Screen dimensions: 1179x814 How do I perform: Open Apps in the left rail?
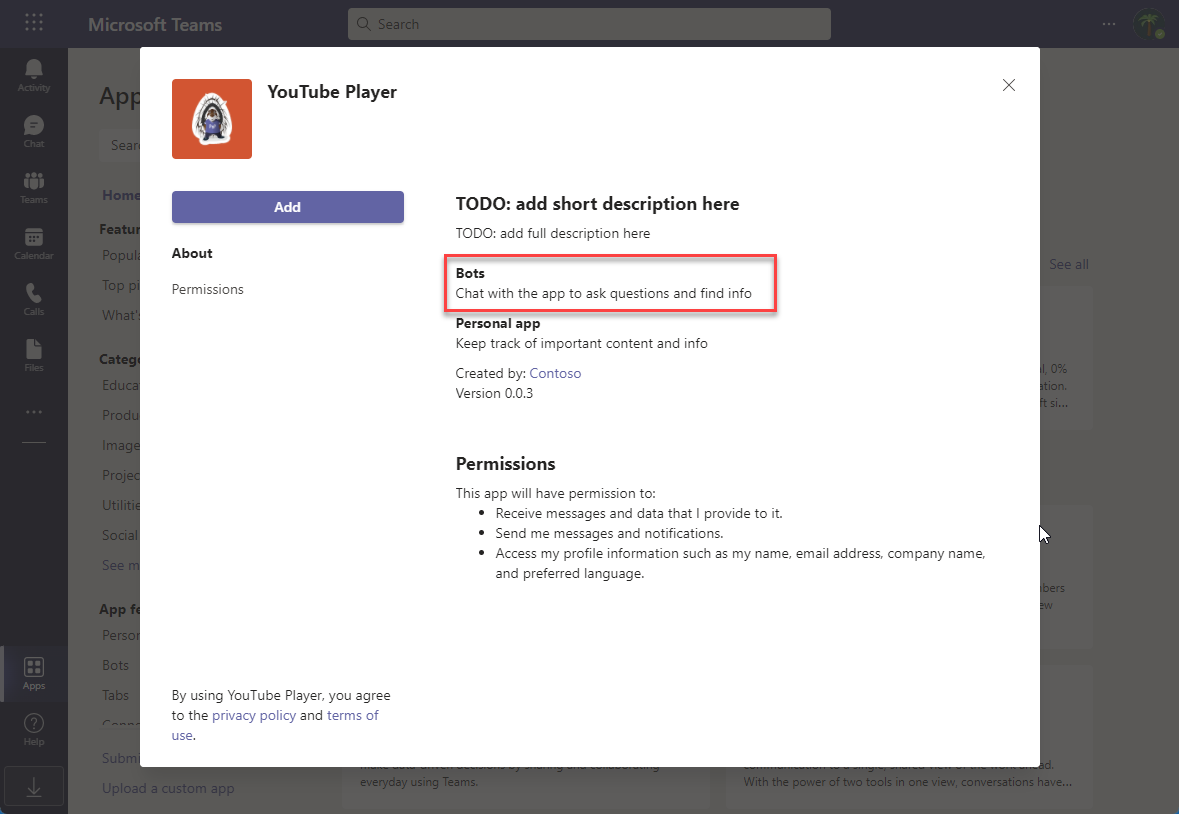coord(34,674)
